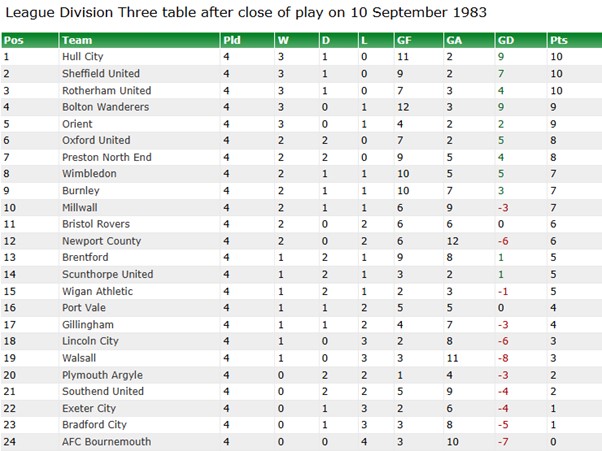Select AFC Bournemouth at the bottom
Screen dimensions: 602x451
(106, 442)
